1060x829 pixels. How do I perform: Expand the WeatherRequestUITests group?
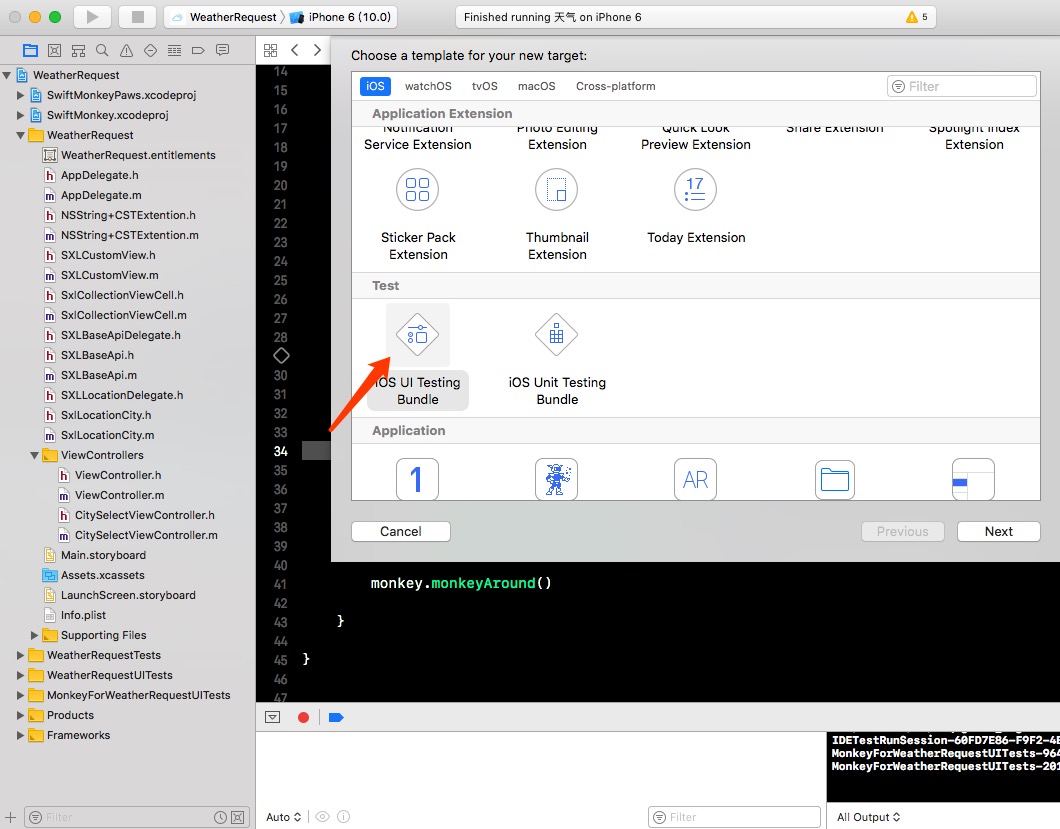tap(20, 675)
